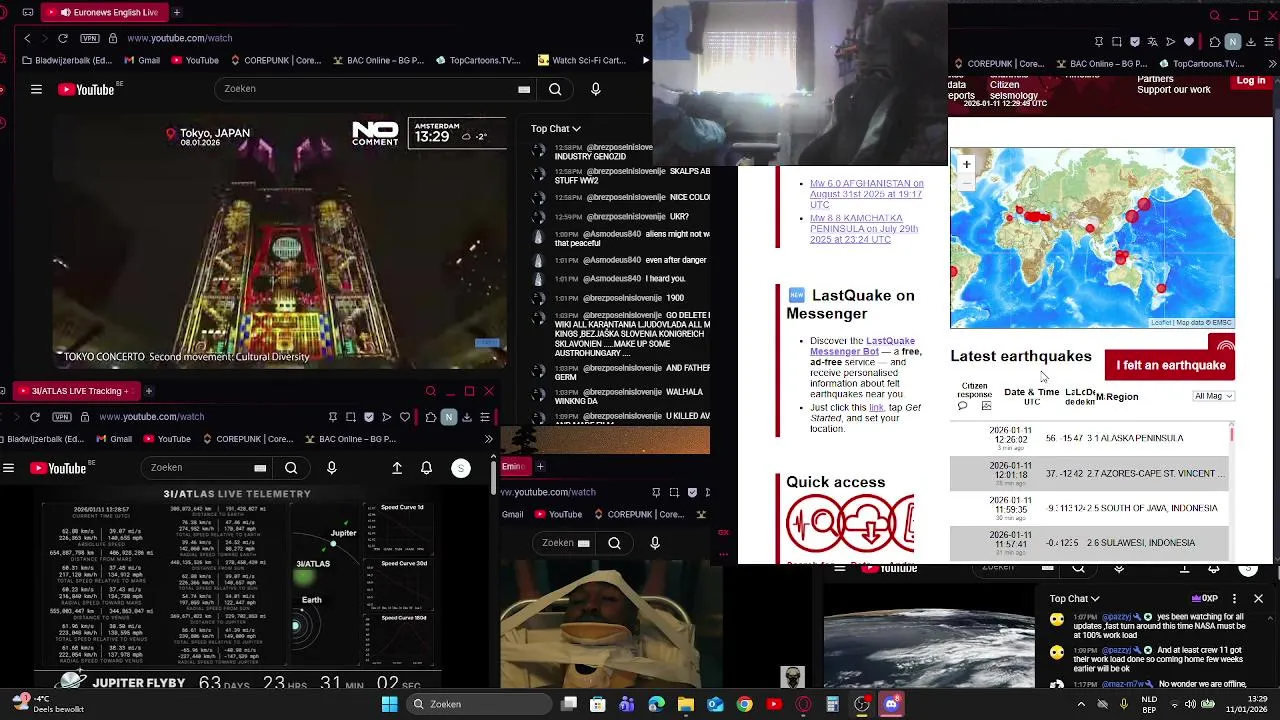1280x720 pixels.
Task: Toggle heart bookmark in earthquake window toolbar
Action: point(1189,42)
